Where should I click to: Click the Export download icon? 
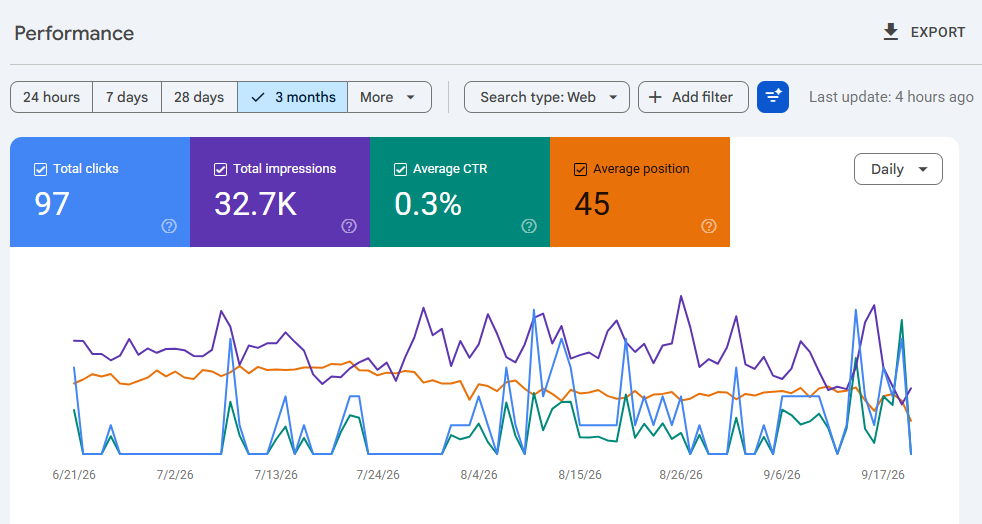891,32
